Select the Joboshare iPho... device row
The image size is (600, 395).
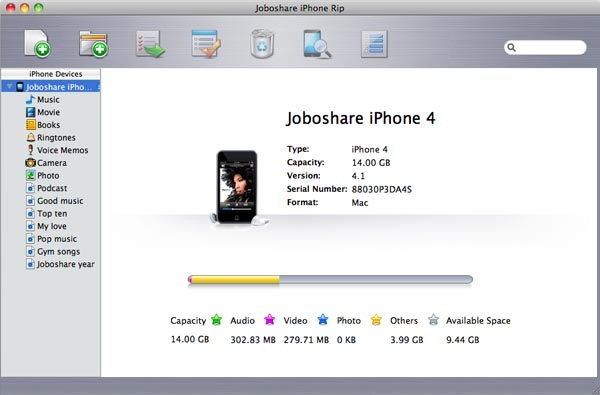pos(51,87)
